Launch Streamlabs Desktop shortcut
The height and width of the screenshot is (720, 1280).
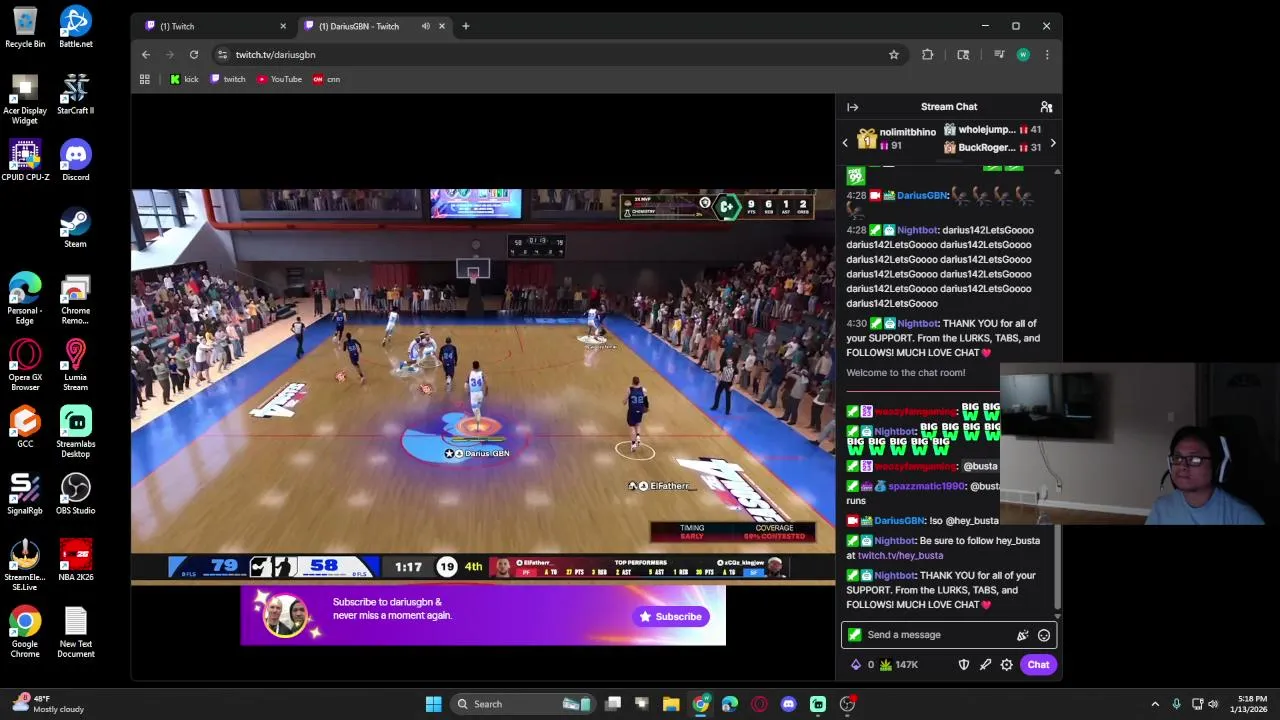(x=76, y=432)
